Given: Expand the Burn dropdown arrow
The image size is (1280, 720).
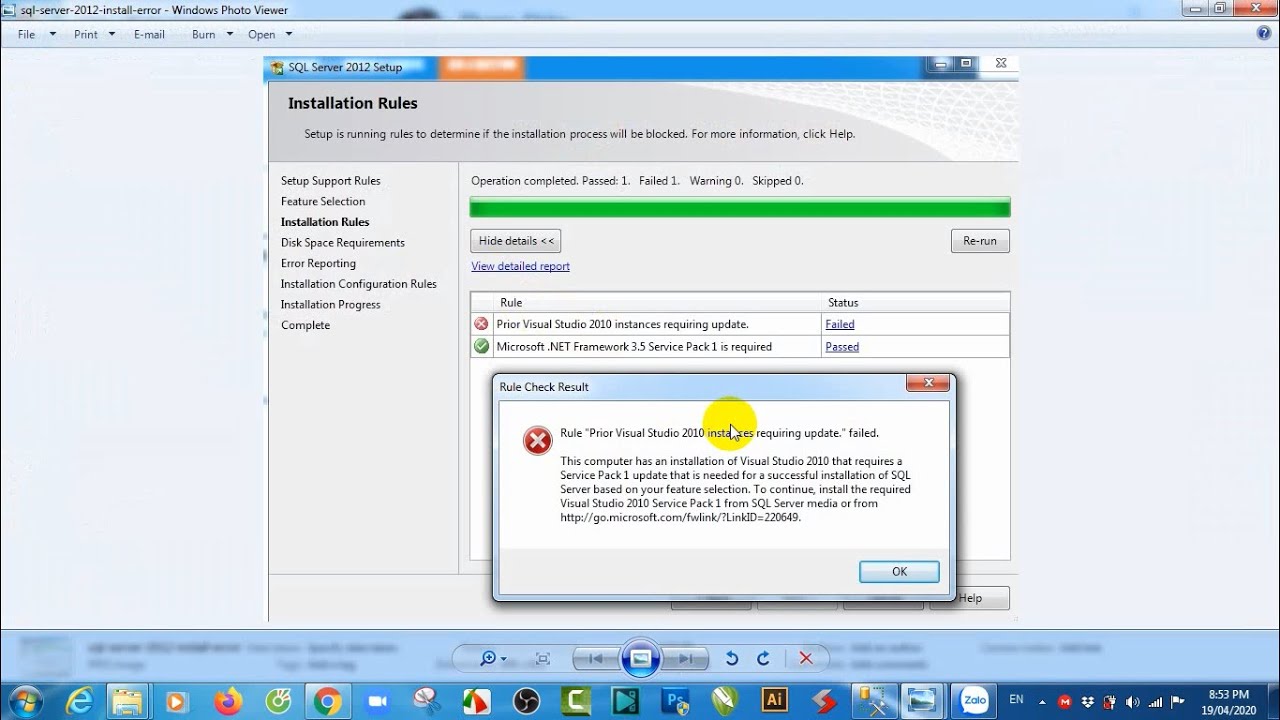Looking at the screenshot, I should 229,34.
